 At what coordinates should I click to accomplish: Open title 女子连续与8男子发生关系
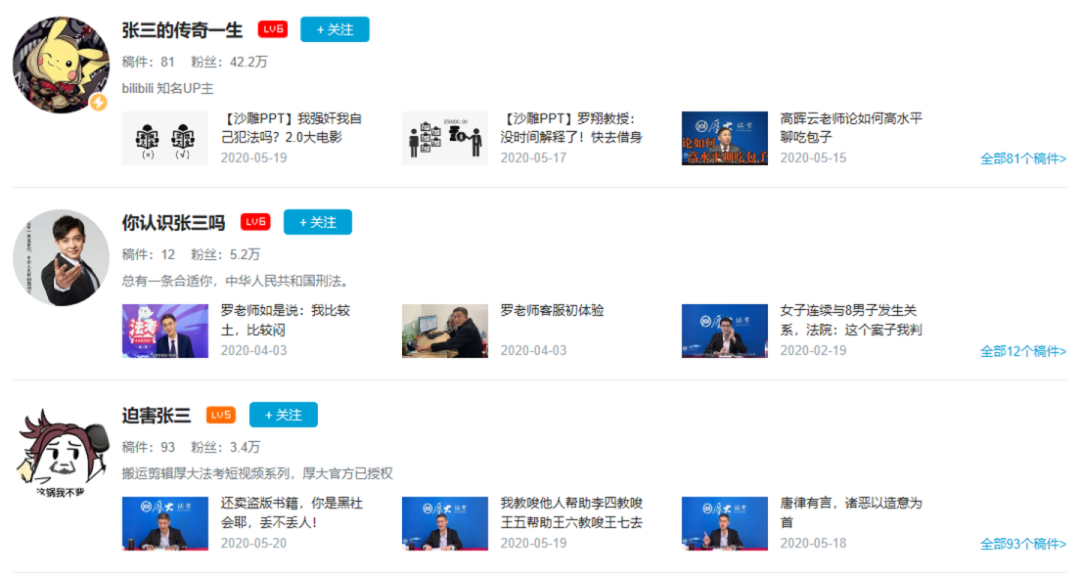[x=851, y=320]
